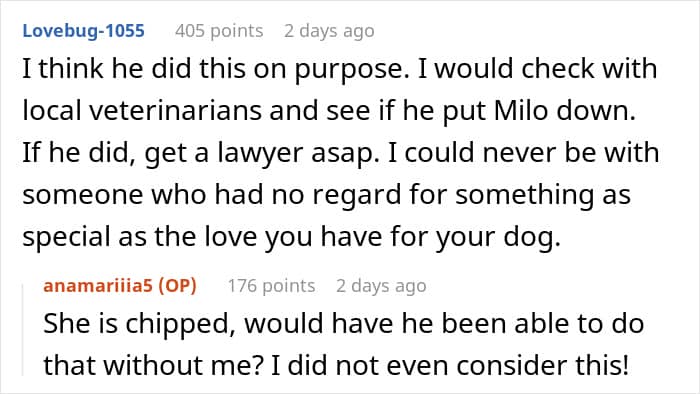Click the line ending 'for your dog.'
Image resolution: width=700 pixels, height=394 pixels.
pos(292,236)
